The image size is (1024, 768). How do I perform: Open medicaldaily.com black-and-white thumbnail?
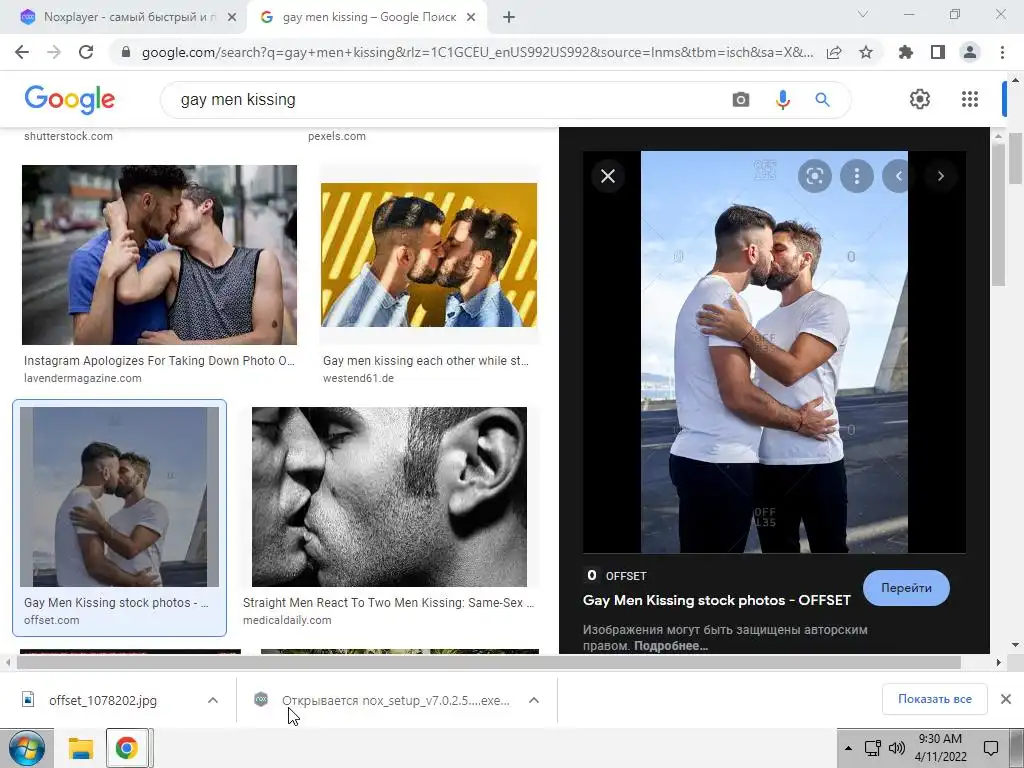pos(389,497)
